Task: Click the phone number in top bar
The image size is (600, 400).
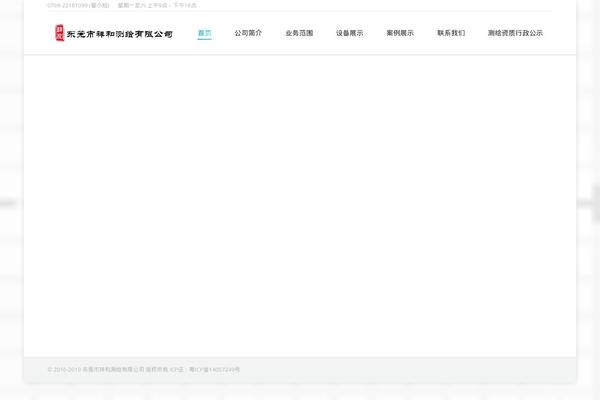Action: pyautogui.click(x=78, y=5)
